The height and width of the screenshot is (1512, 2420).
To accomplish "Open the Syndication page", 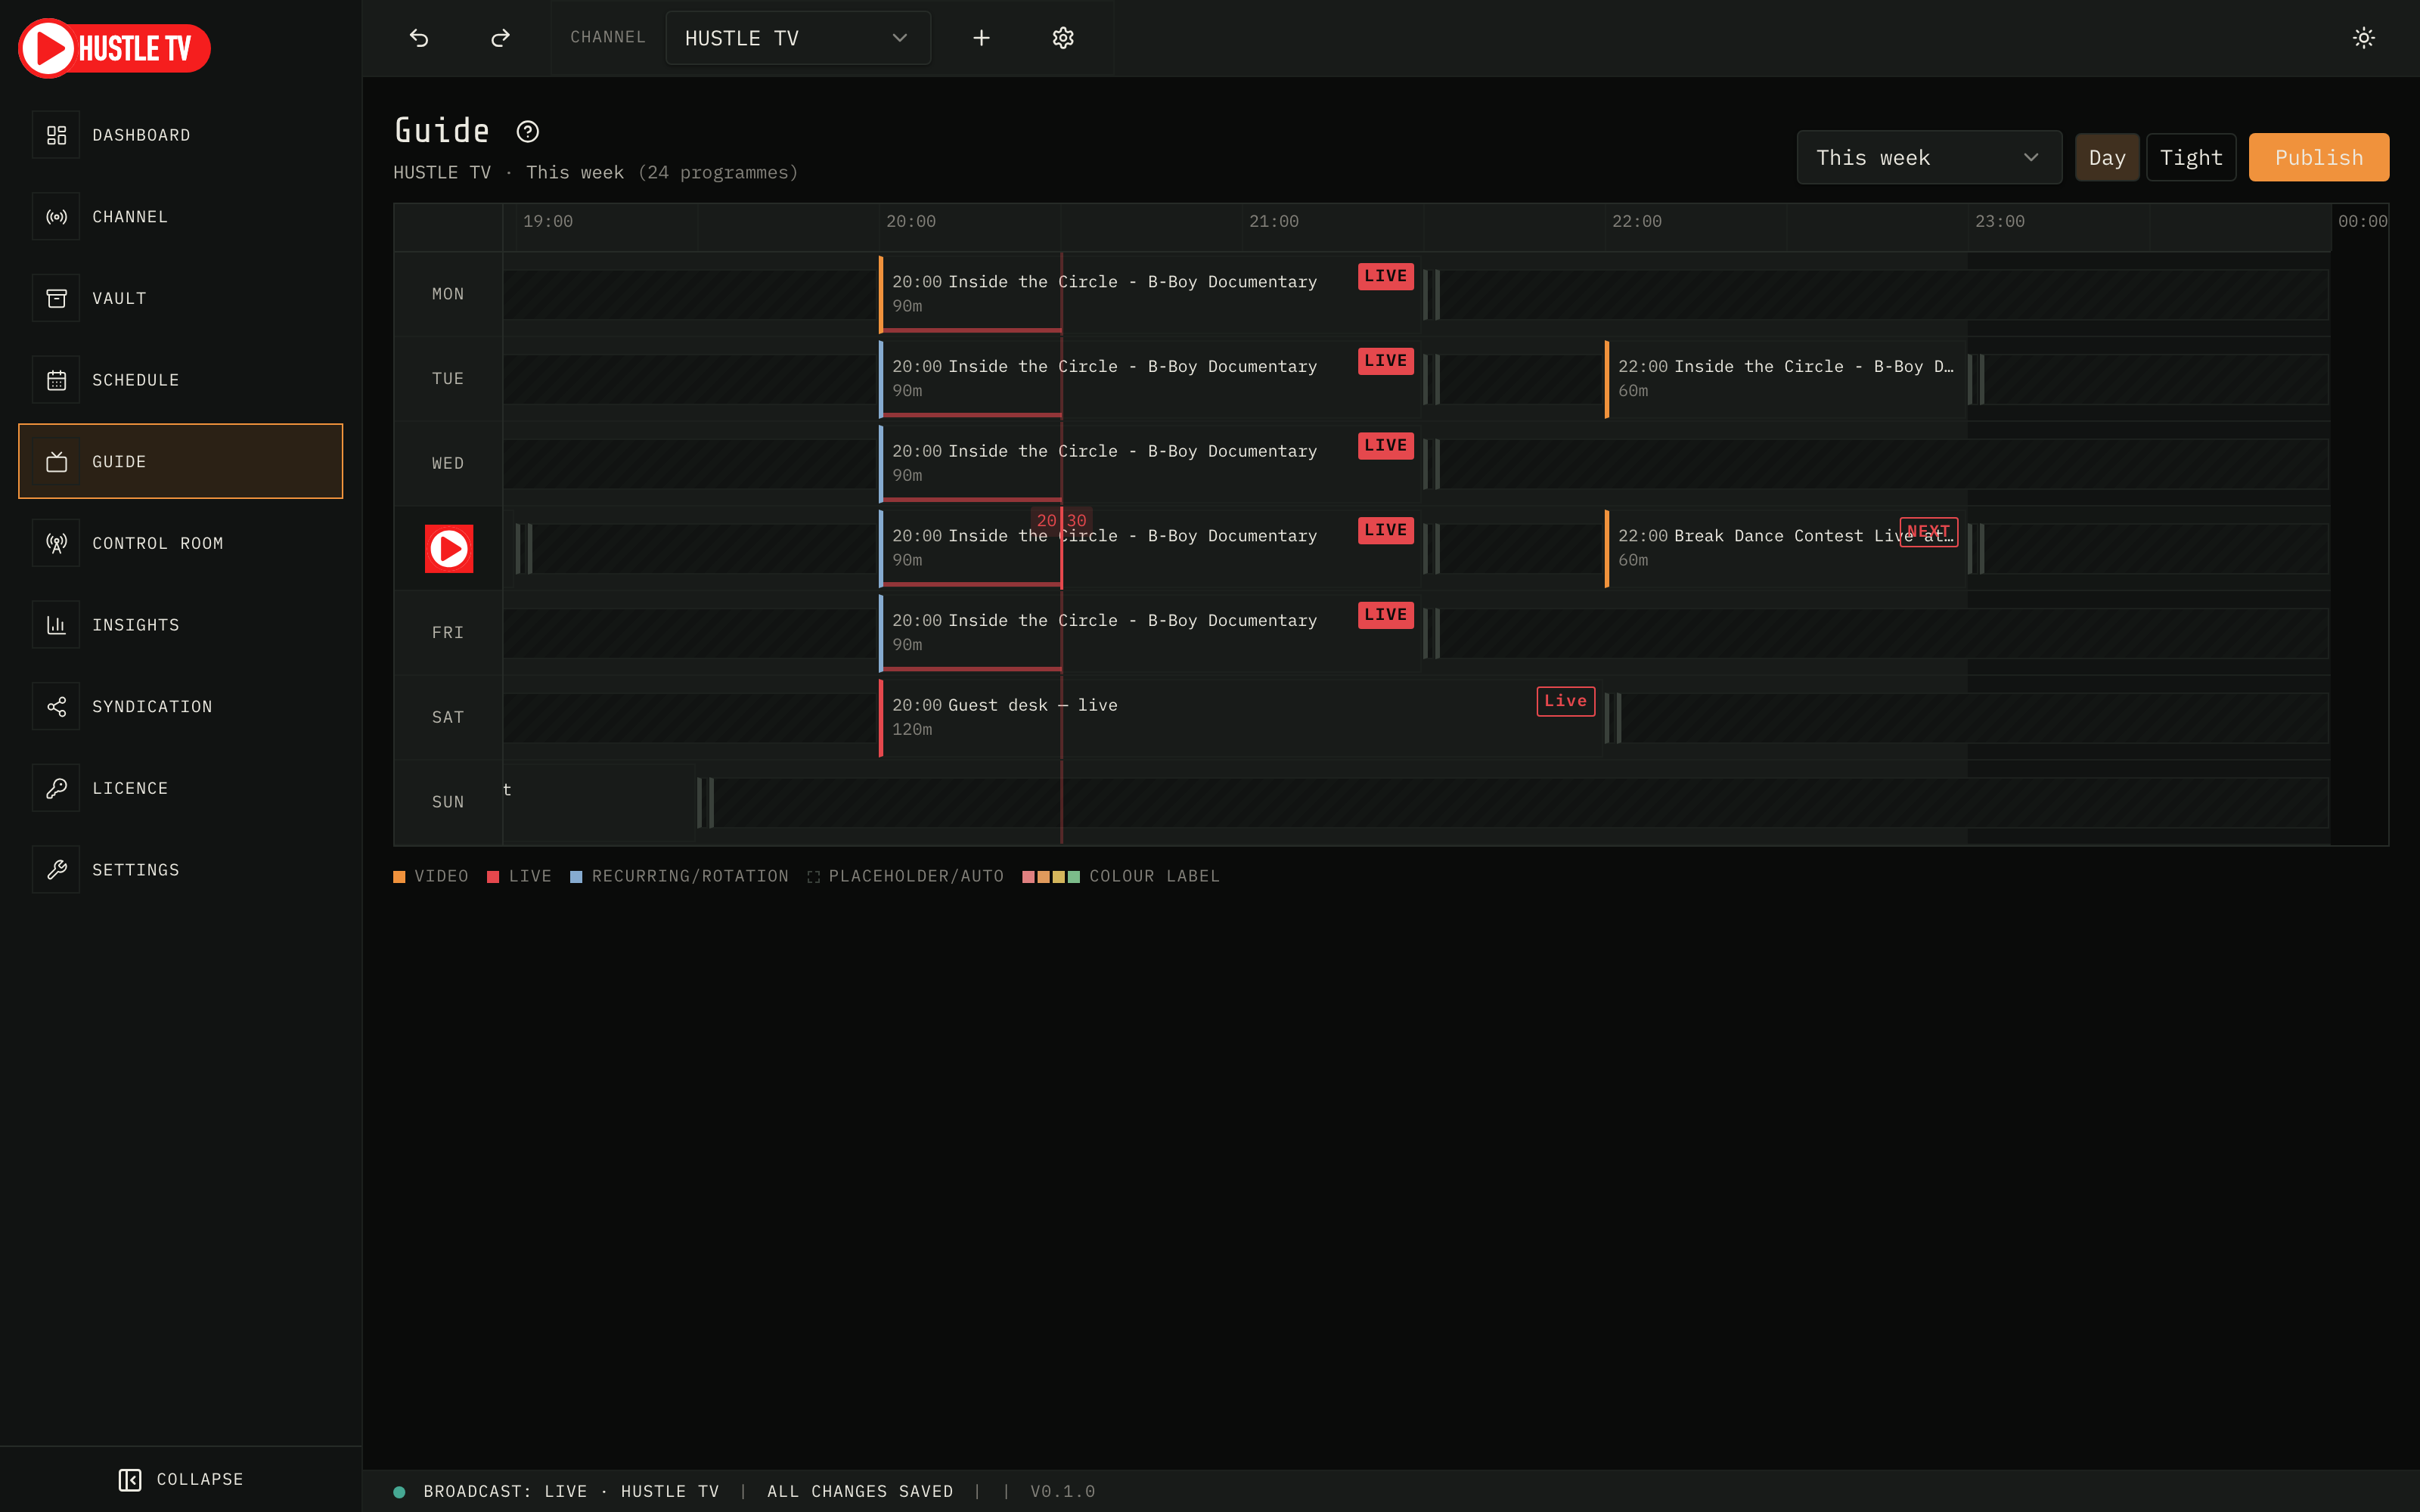I will [180, 707].
